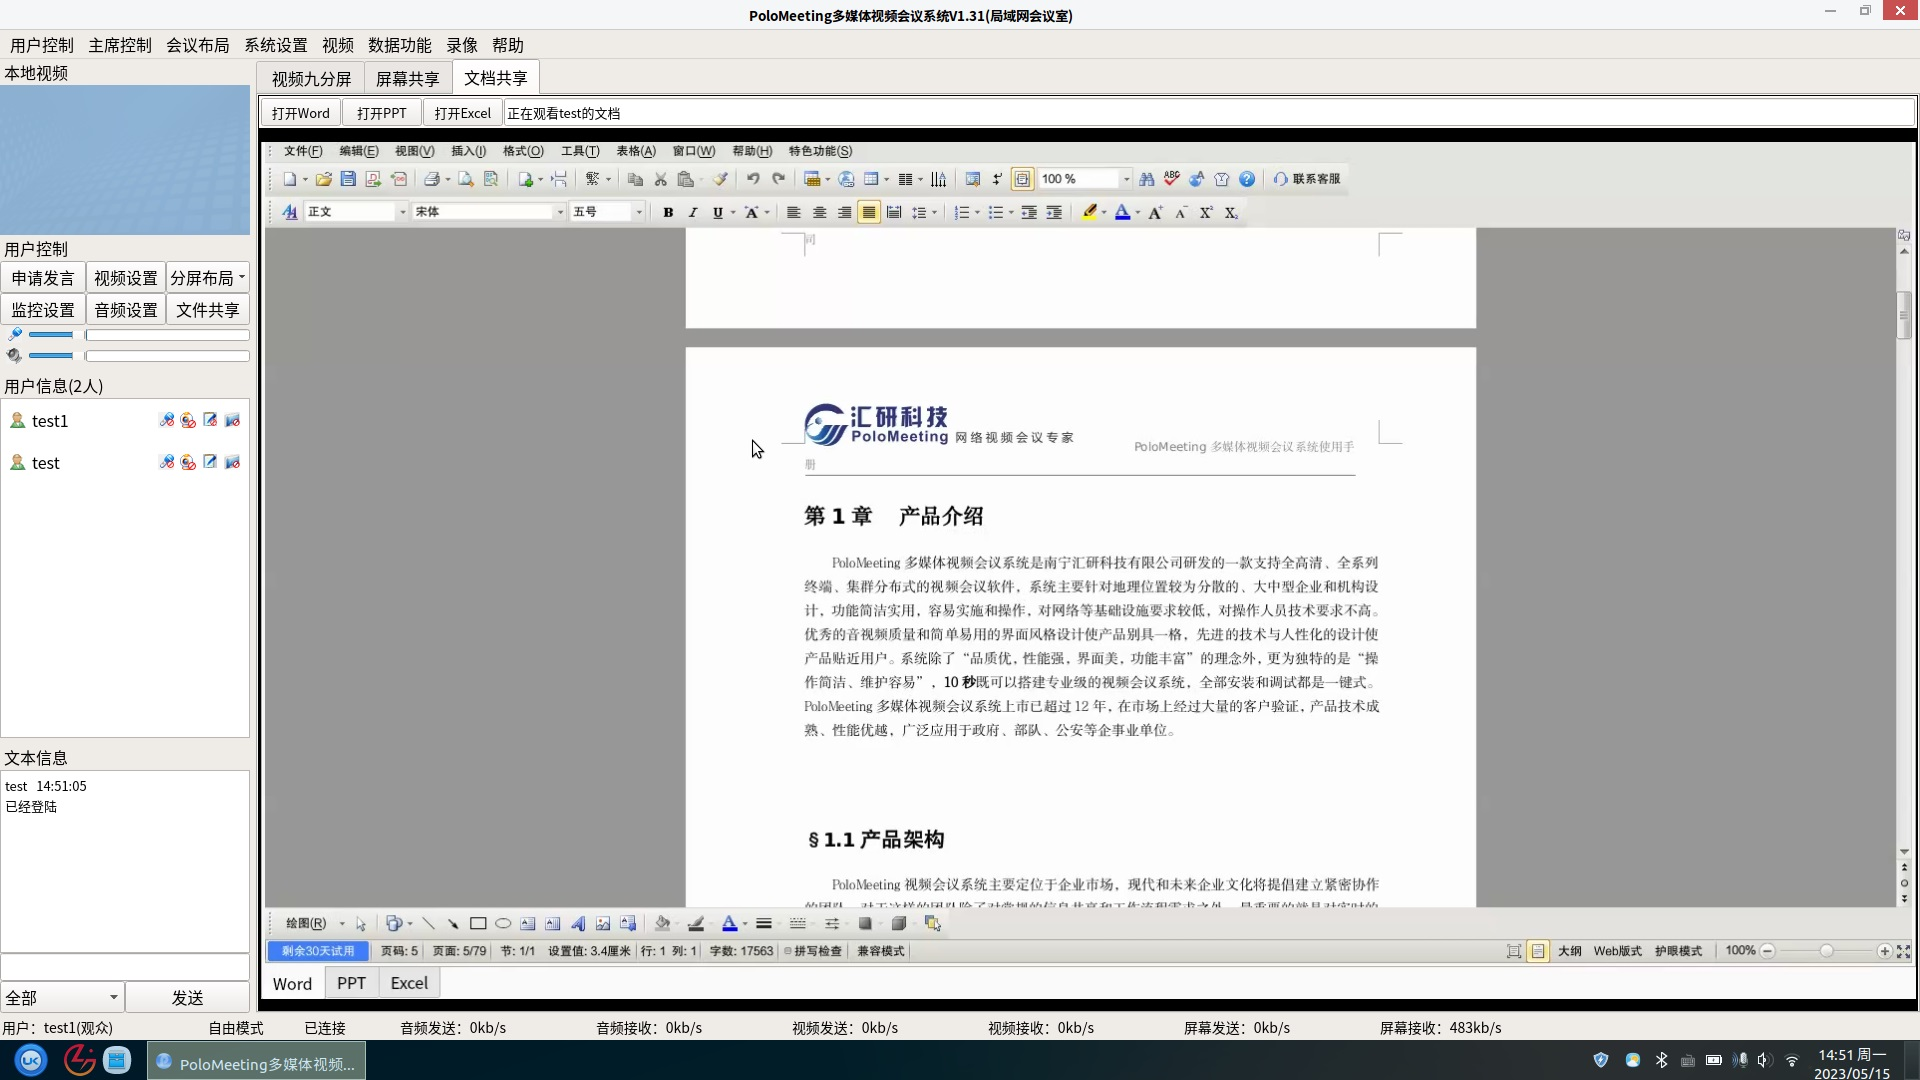Screen dimensions: 1920x1080
Task: Click the Save icon in document toolbar
Action: pyautogui.click(x=348, y=179)
